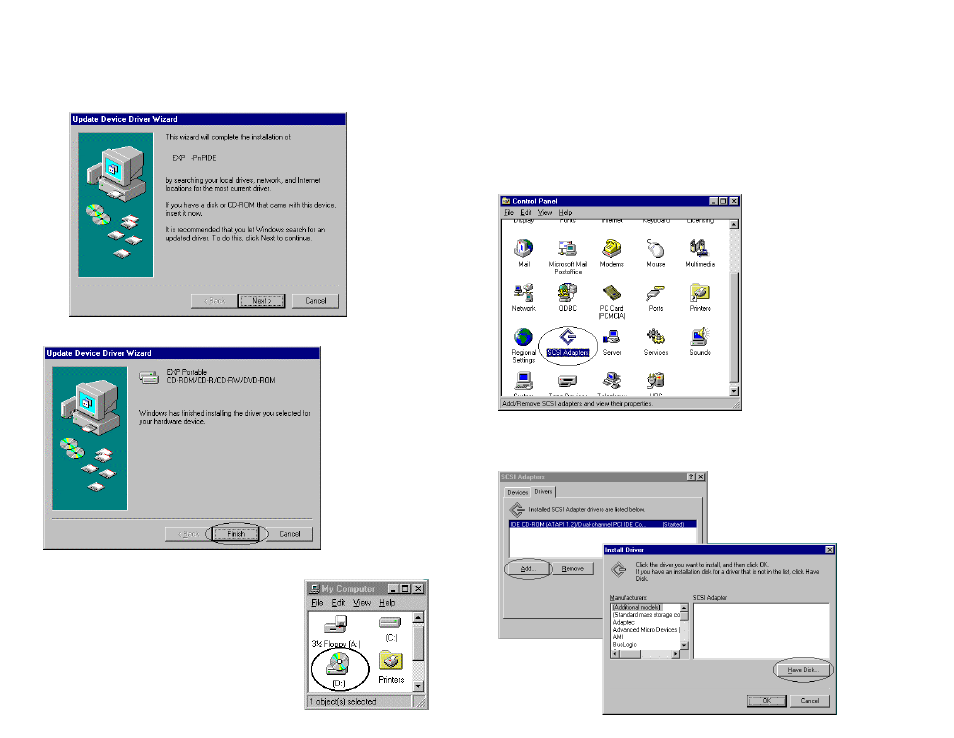Image resolution: width=954 pixels, height=738 pixels.
Task: Select AMI in Manufacturers list
Action: click(618, 637)
